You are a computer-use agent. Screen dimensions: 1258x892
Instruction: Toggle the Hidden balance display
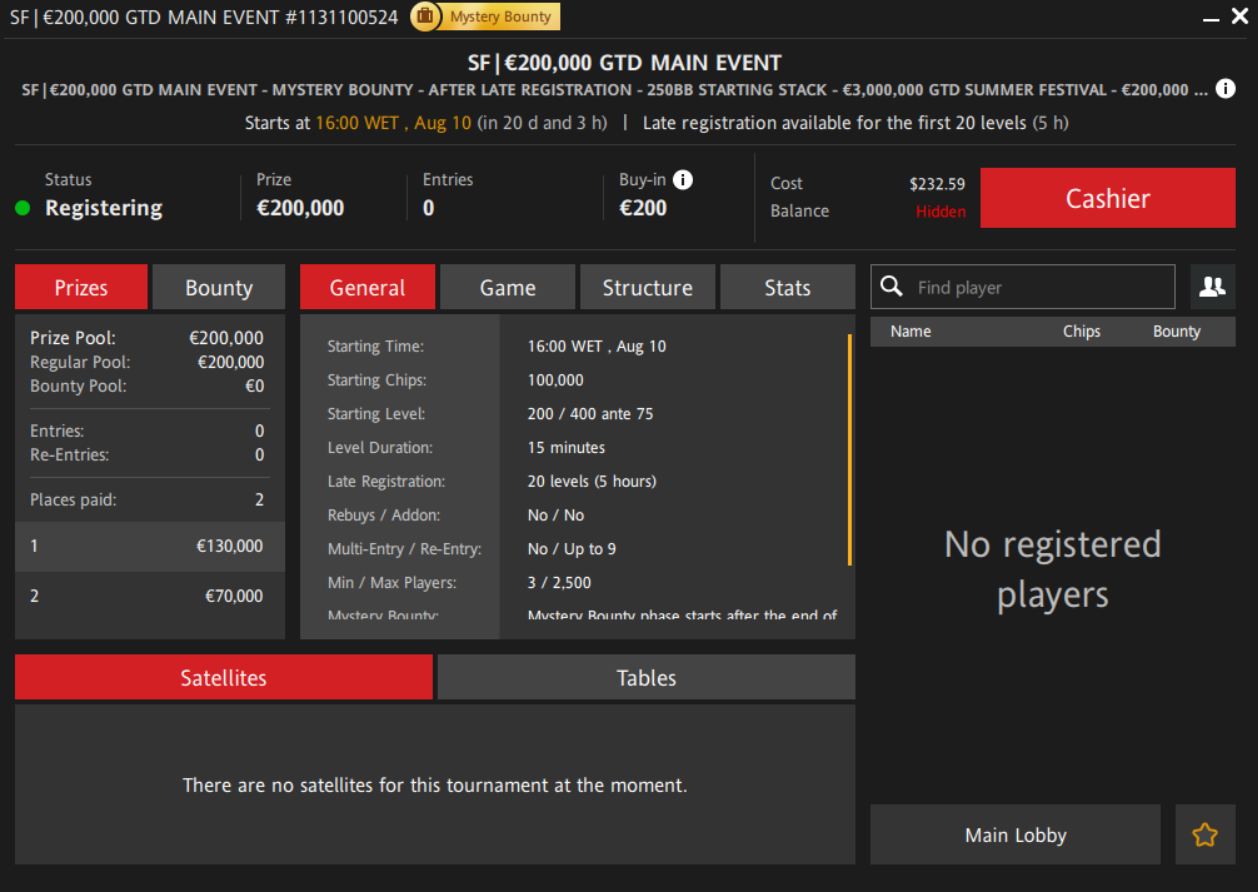click(x=940, y=212)
